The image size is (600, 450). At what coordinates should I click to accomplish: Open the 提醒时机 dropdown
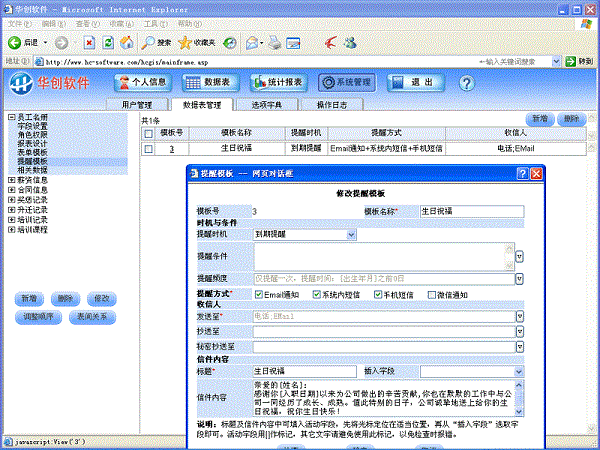click(x=351, y=235)
